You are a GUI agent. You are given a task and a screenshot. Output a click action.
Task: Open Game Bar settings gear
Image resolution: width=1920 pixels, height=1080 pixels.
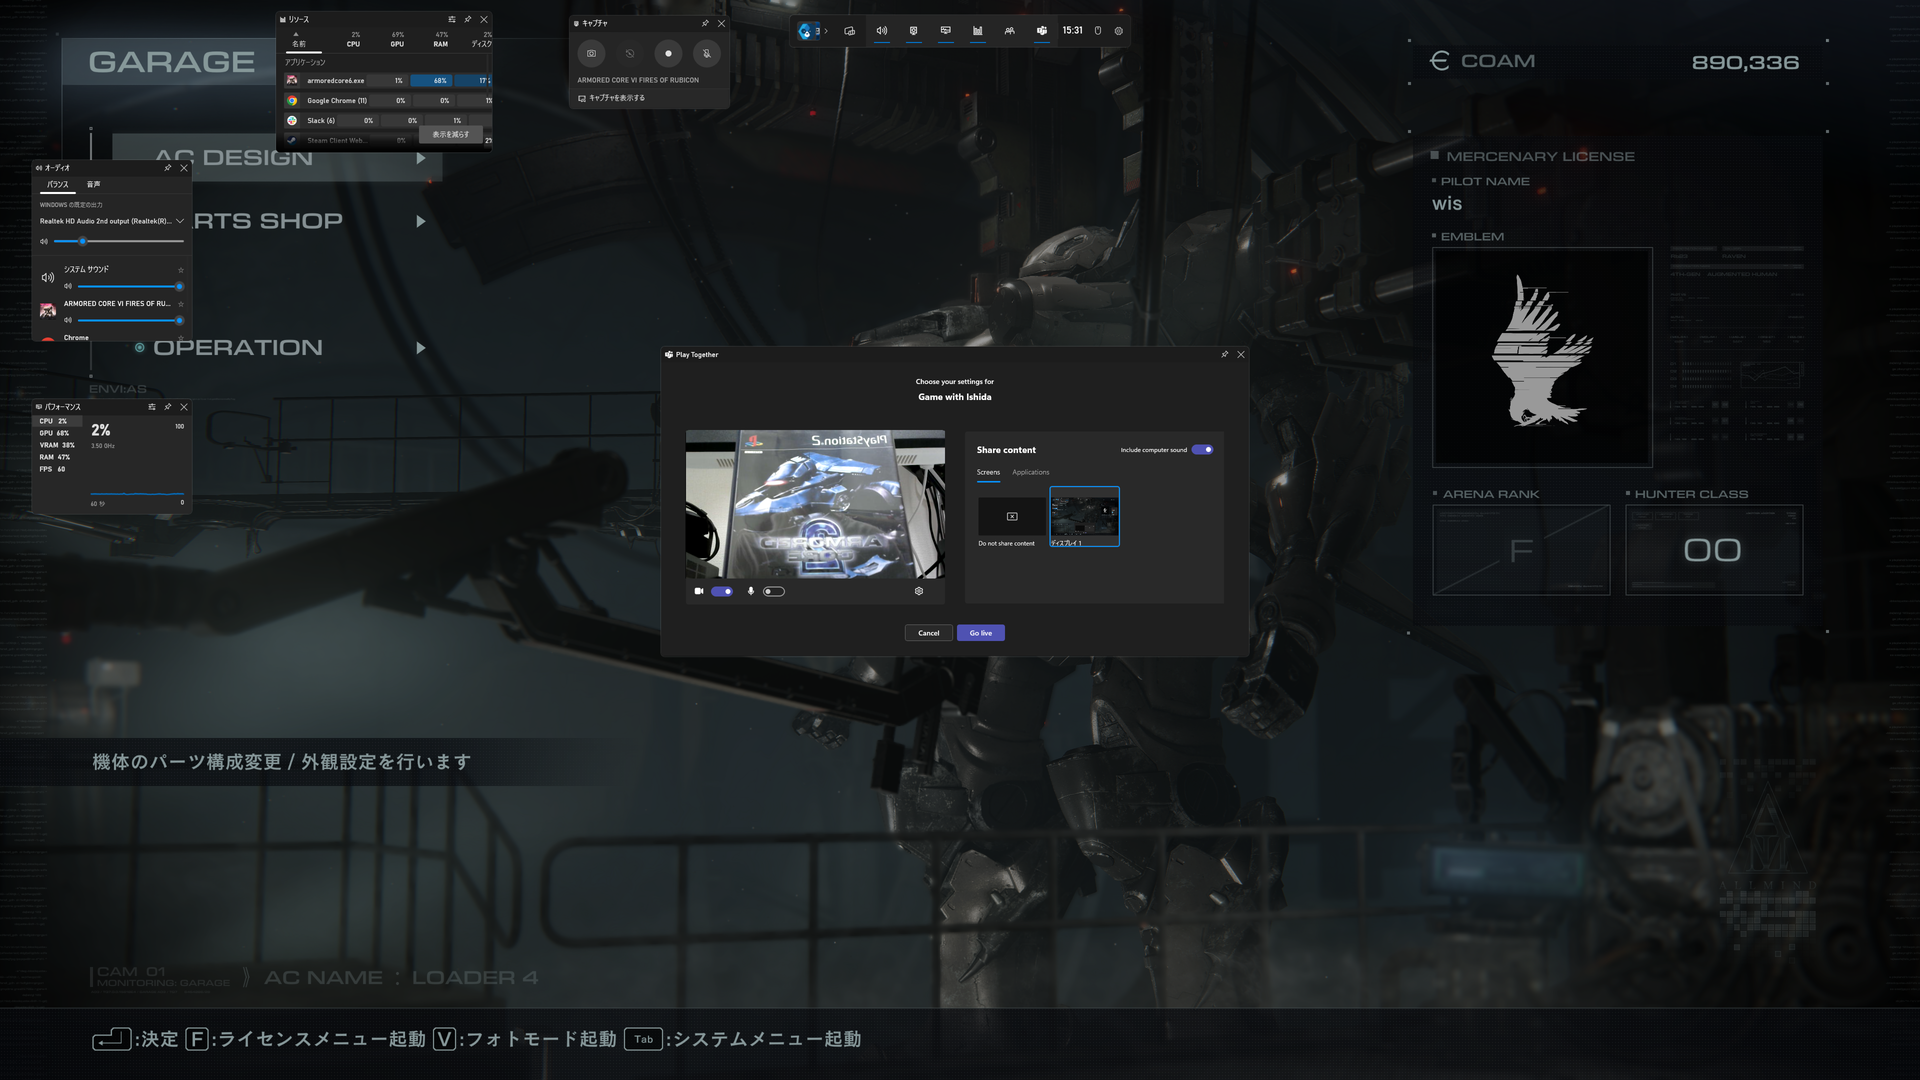[x=1119, y=31]
